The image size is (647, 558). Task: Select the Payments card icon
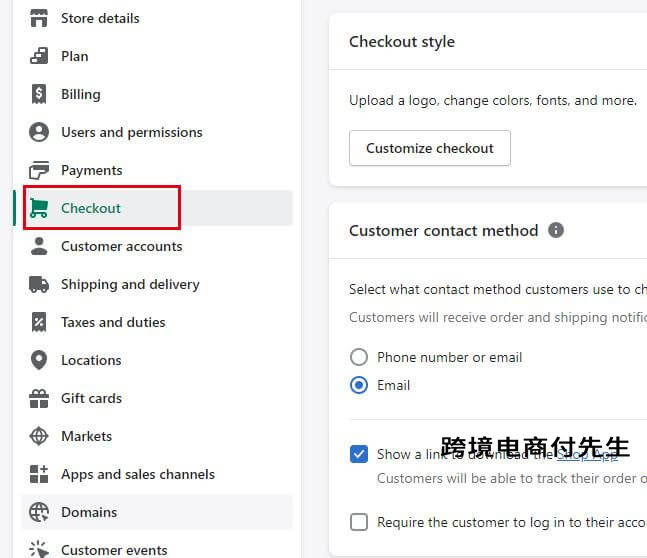39,170
